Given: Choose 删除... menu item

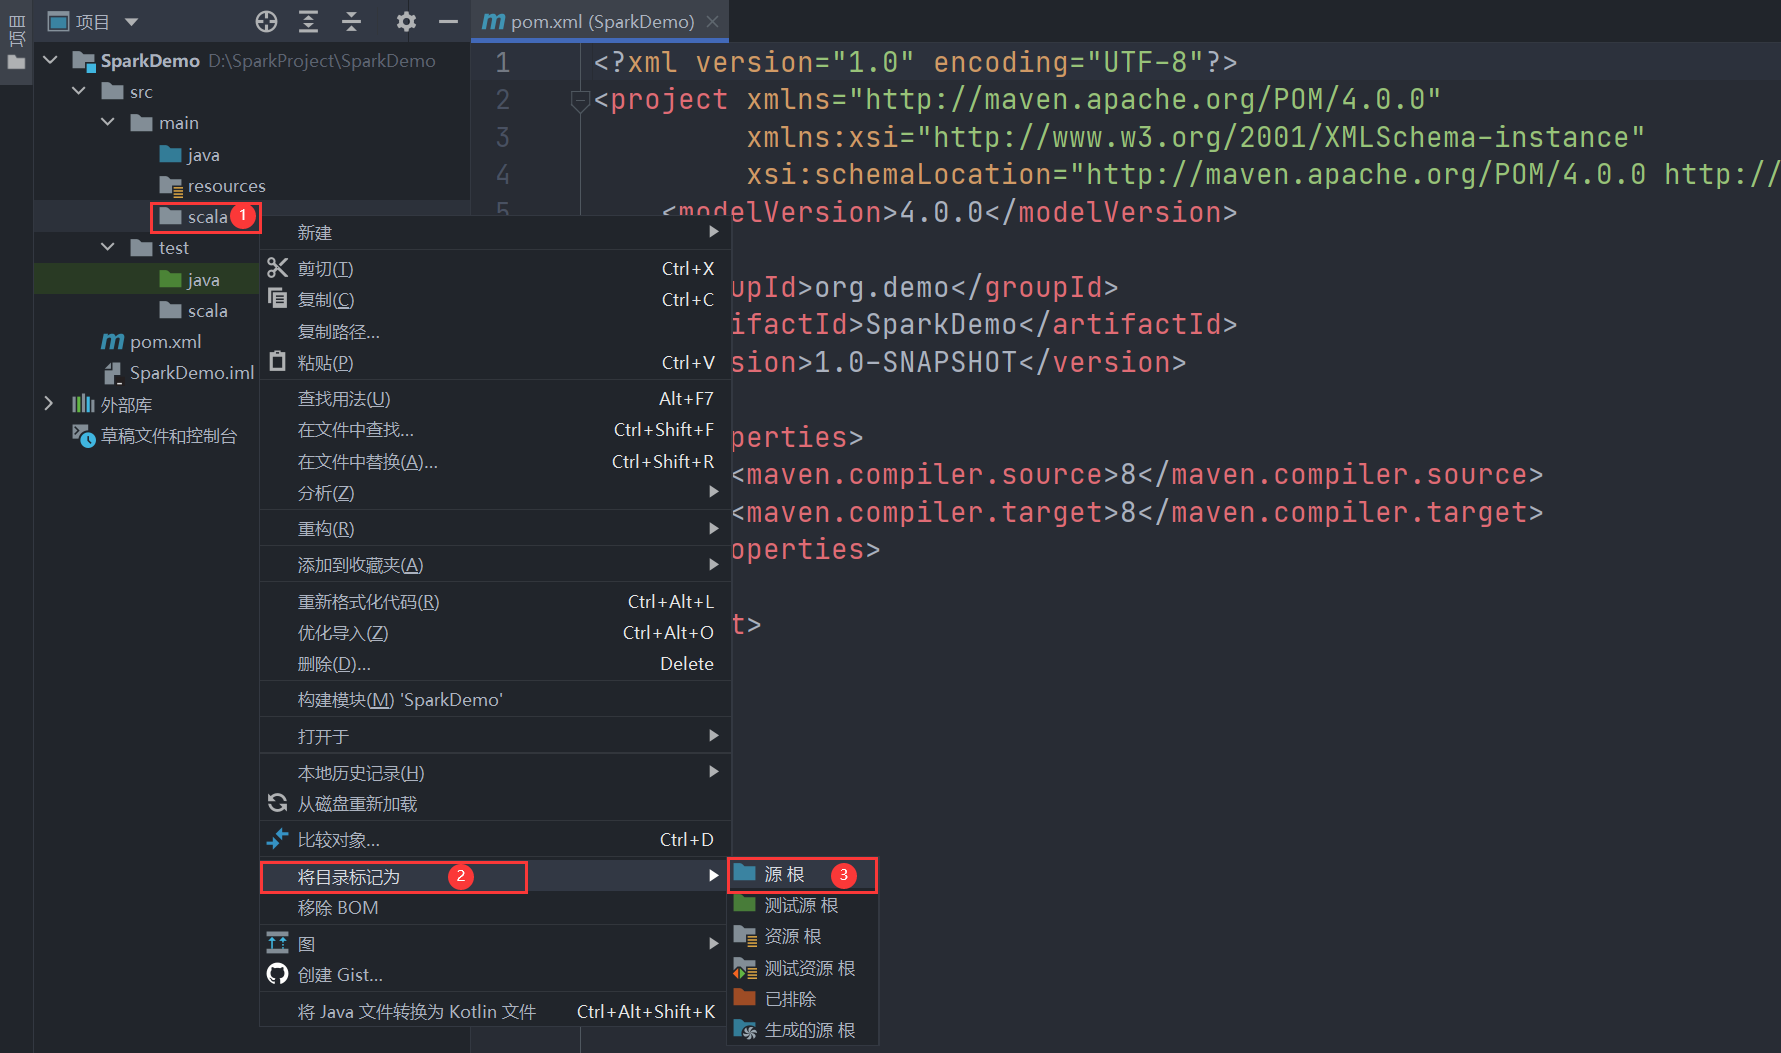Looking at the screenshot, I should 495,663.
